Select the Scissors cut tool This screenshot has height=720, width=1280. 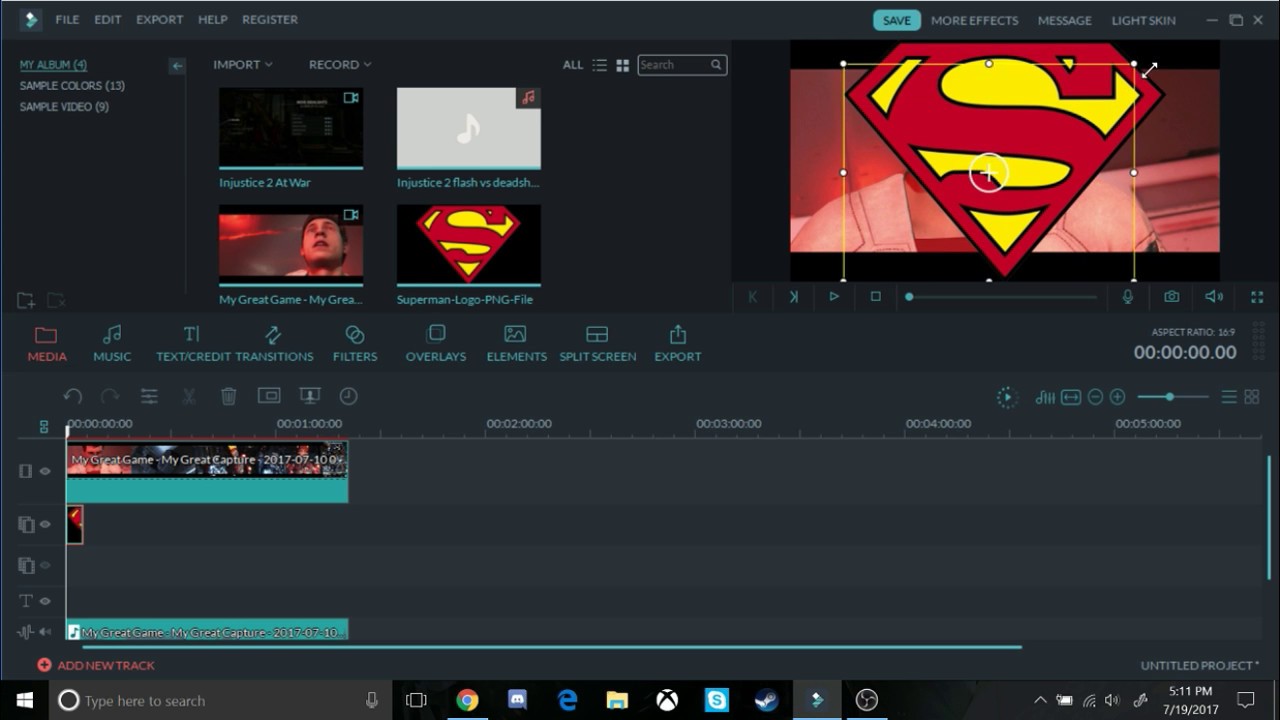click(x=189, y=396)
